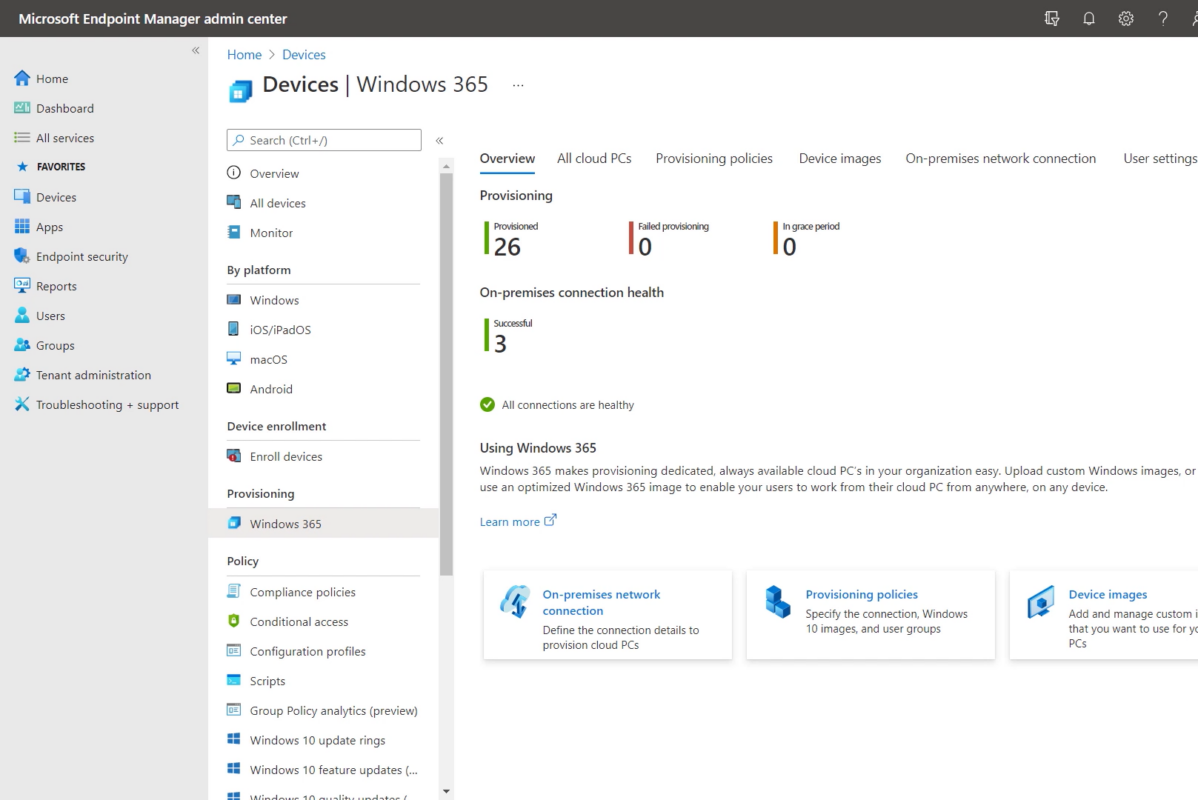Click the Overview info icon in the Devices menu

click(x=234, y=173)
